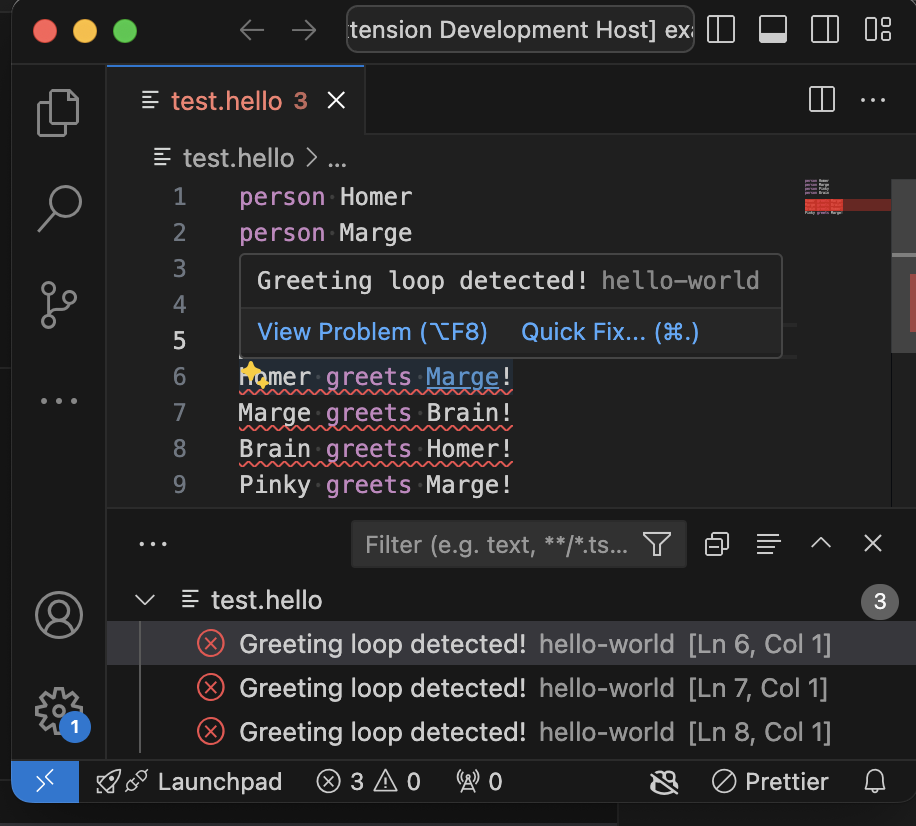Viewport: 916px width, 826px height.
Task: Open the Prettier status bar item
Action: coord(769,781)
